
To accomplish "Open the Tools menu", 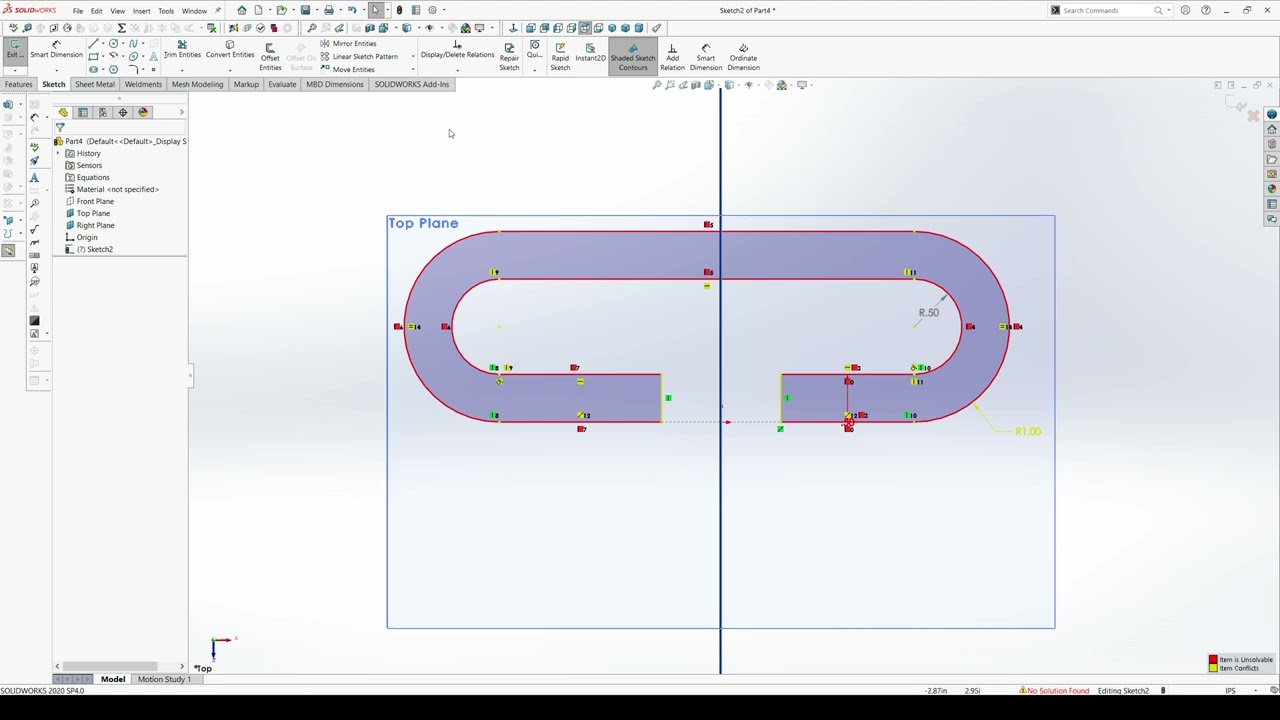I will (x=165, y=11).
